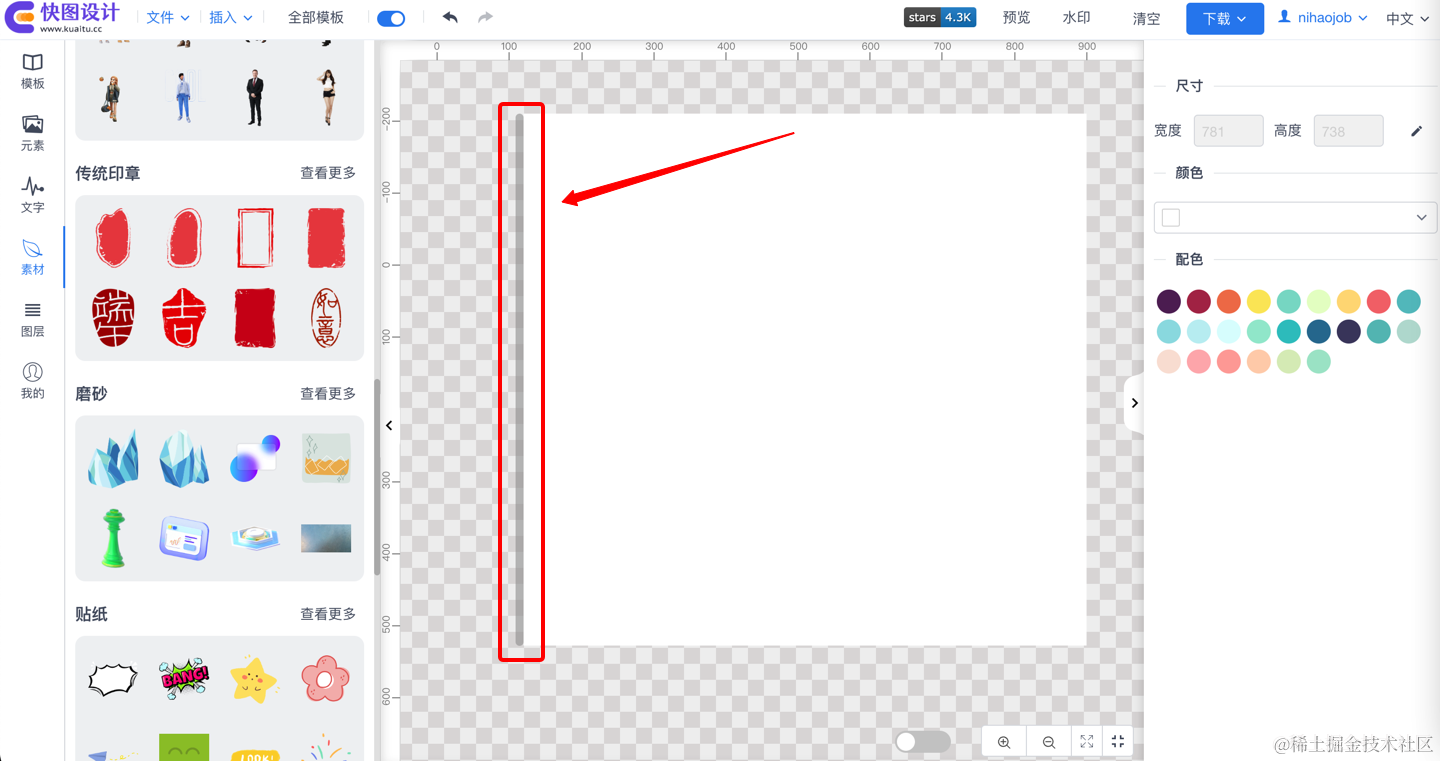
Task: Open the 模板 templates sidebar panel
Action: pos(33,71)
